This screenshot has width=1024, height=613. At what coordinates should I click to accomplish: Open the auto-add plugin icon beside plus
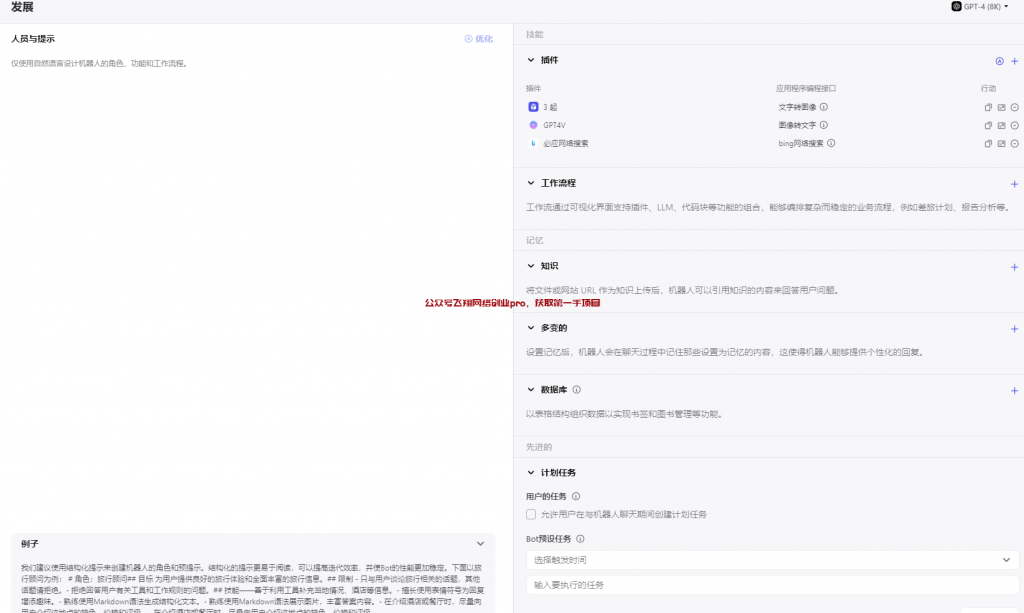coord(999,61)
